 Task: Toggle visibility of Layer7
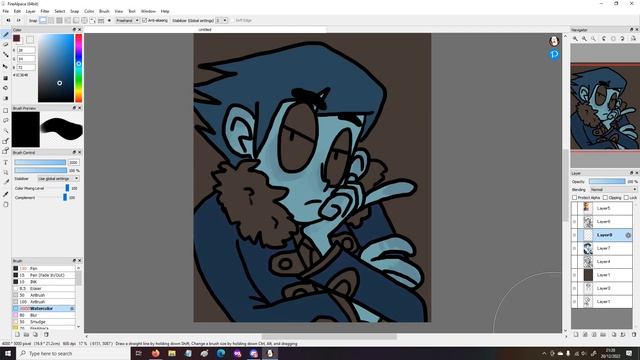[x=574, y=248]
